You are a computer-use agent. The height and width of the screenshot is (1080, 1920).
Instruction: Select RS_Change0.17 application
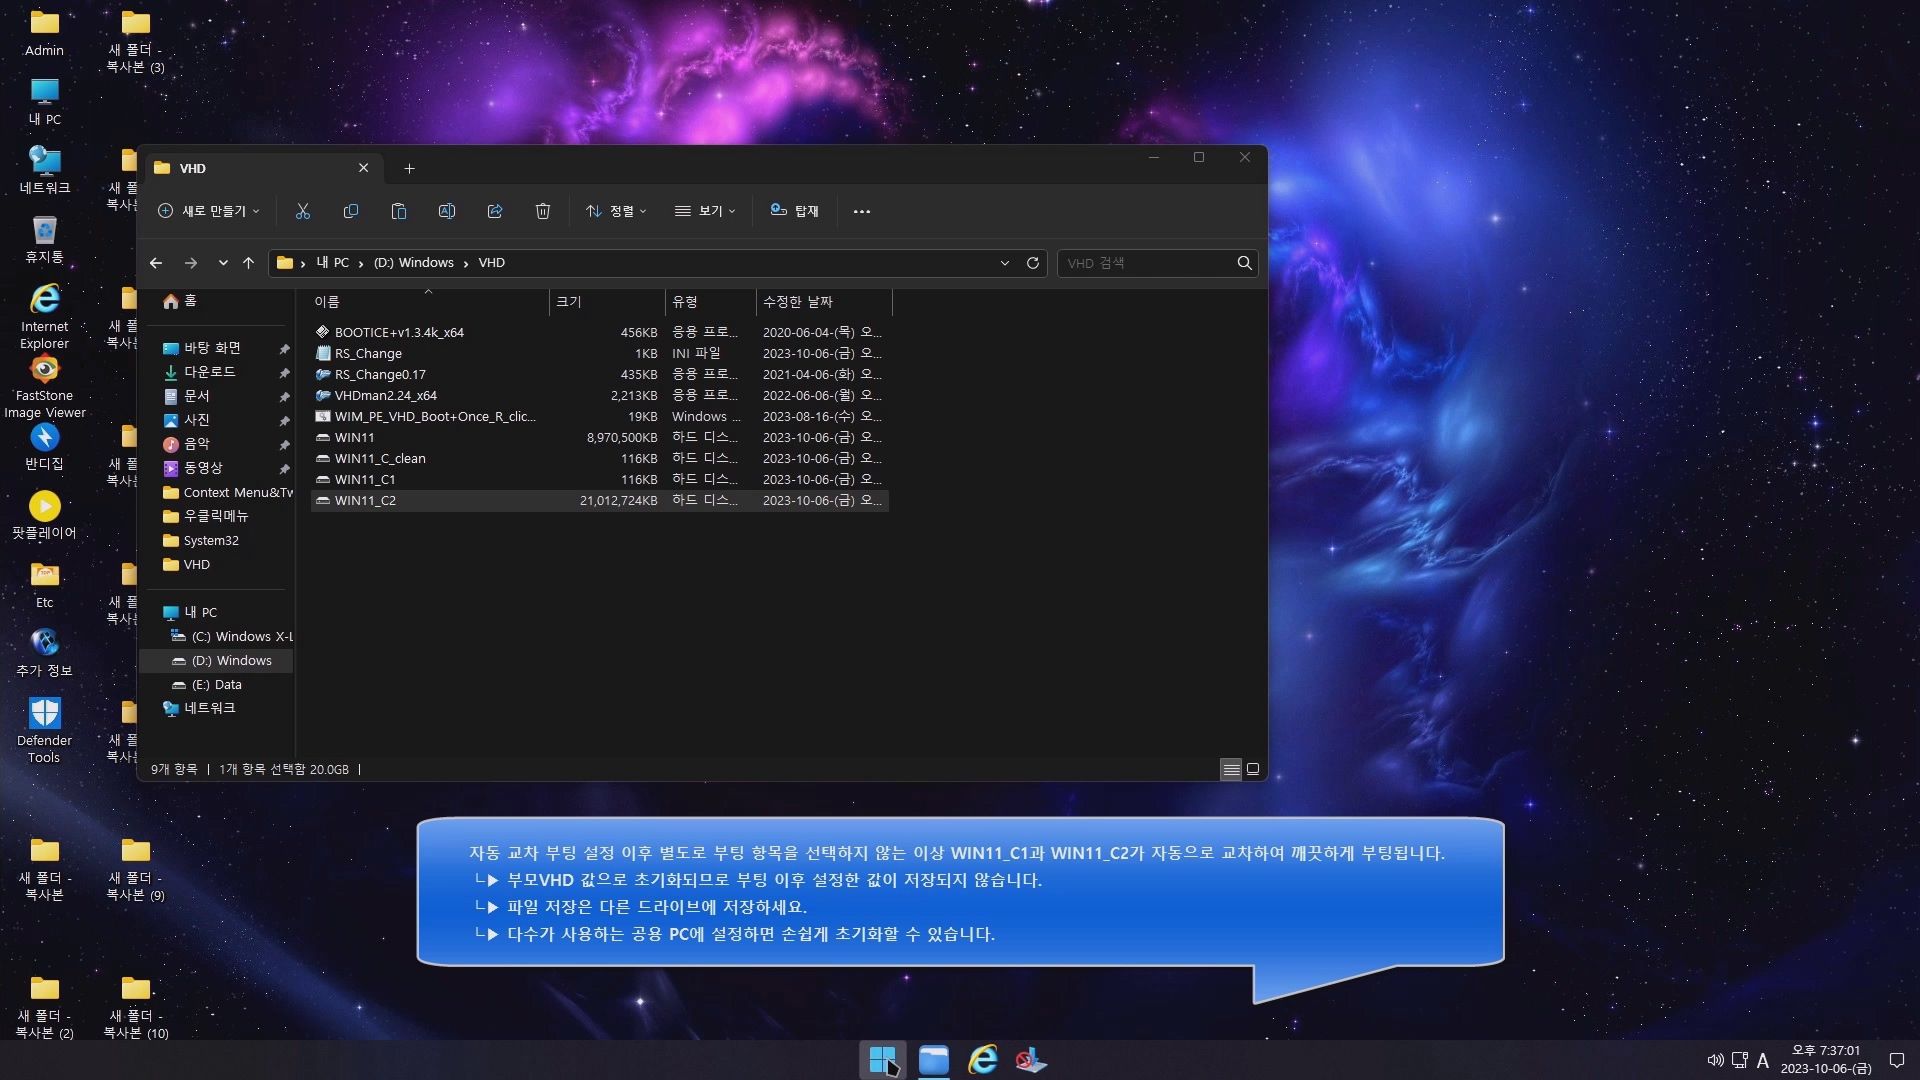[x=599, y=374]
